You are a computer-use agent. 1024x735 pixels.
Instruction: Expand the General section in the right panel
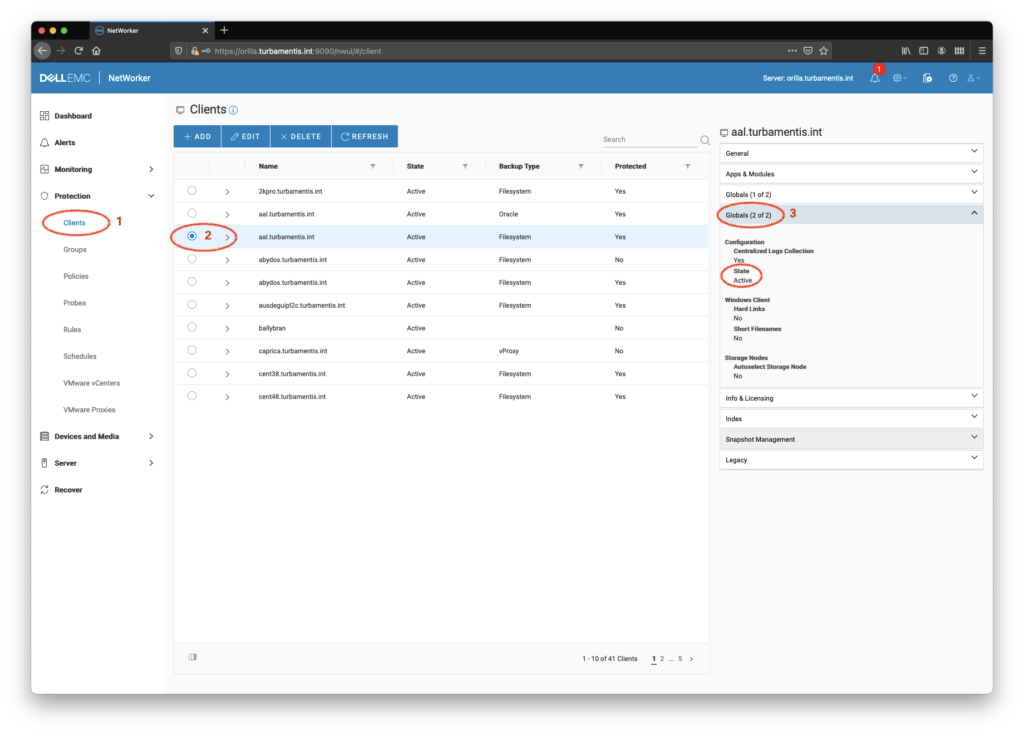click(x=850, y=151)
